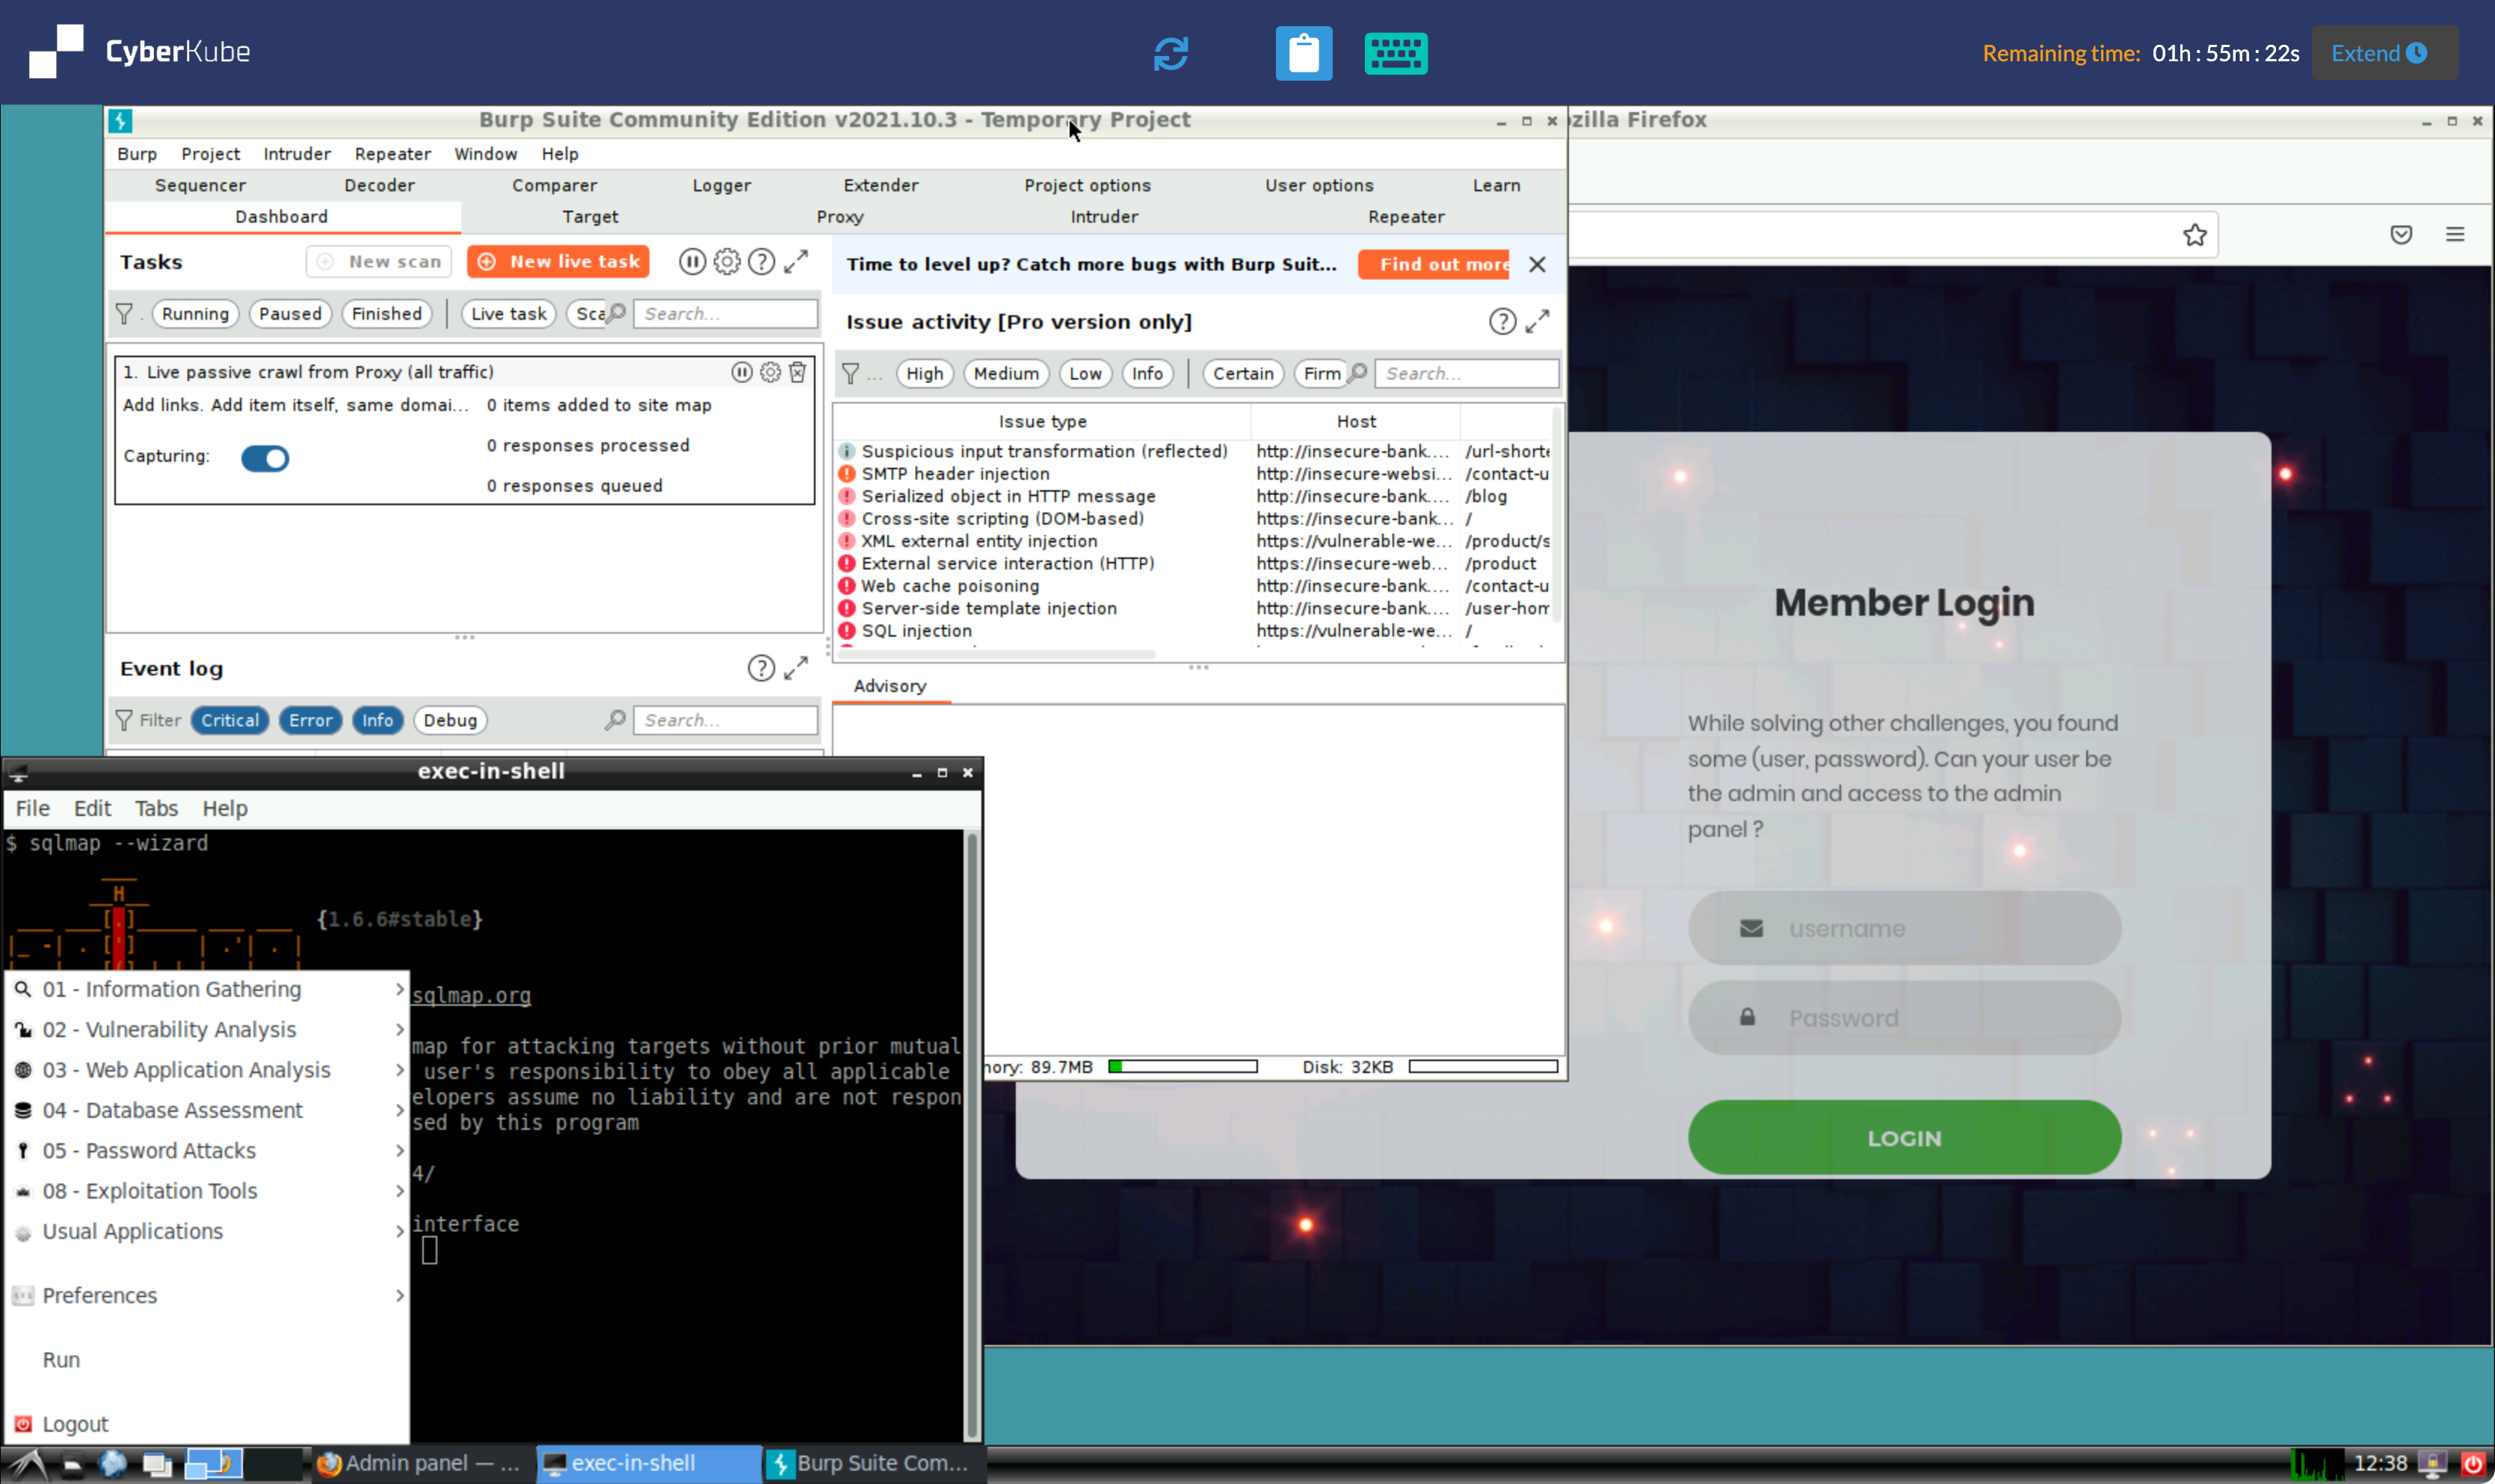
Task: Click the Tasks filter funnel icon
Action: [124, 314]
